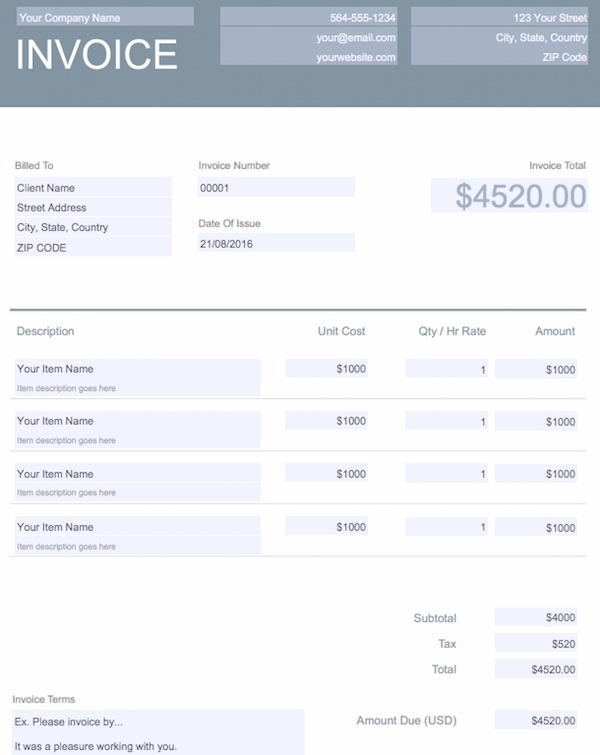Select the first line item's name field
The height and width of the screenshot is (755, 600).
[137, 369]
